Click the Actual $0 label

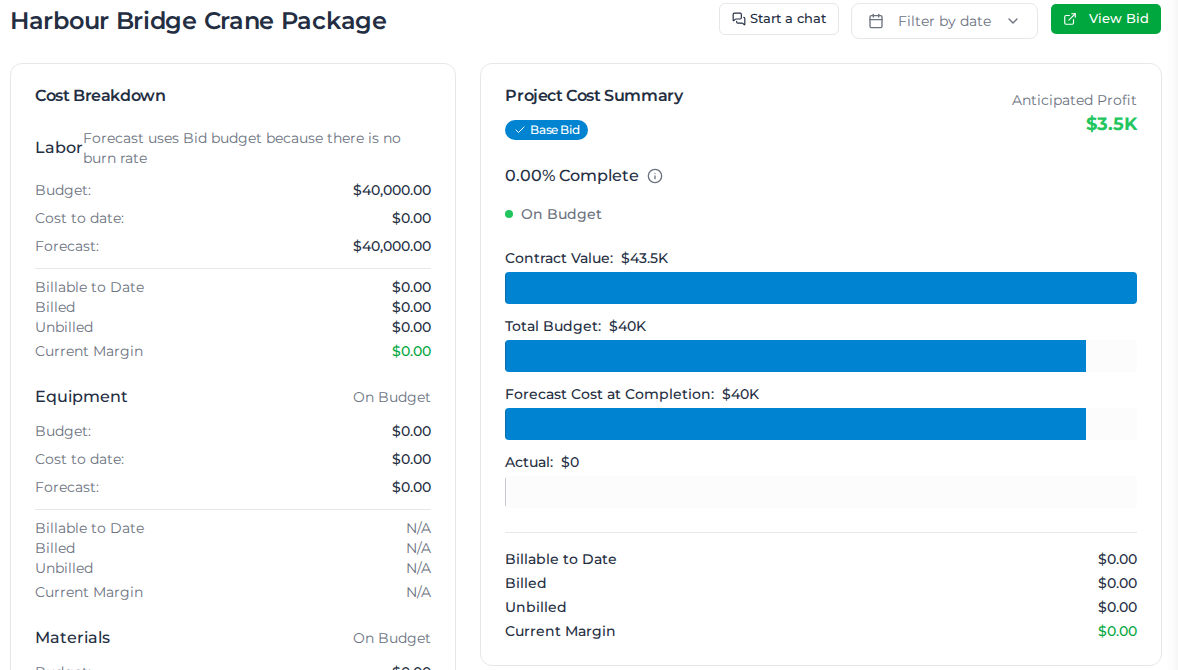[x=542, y=462]
